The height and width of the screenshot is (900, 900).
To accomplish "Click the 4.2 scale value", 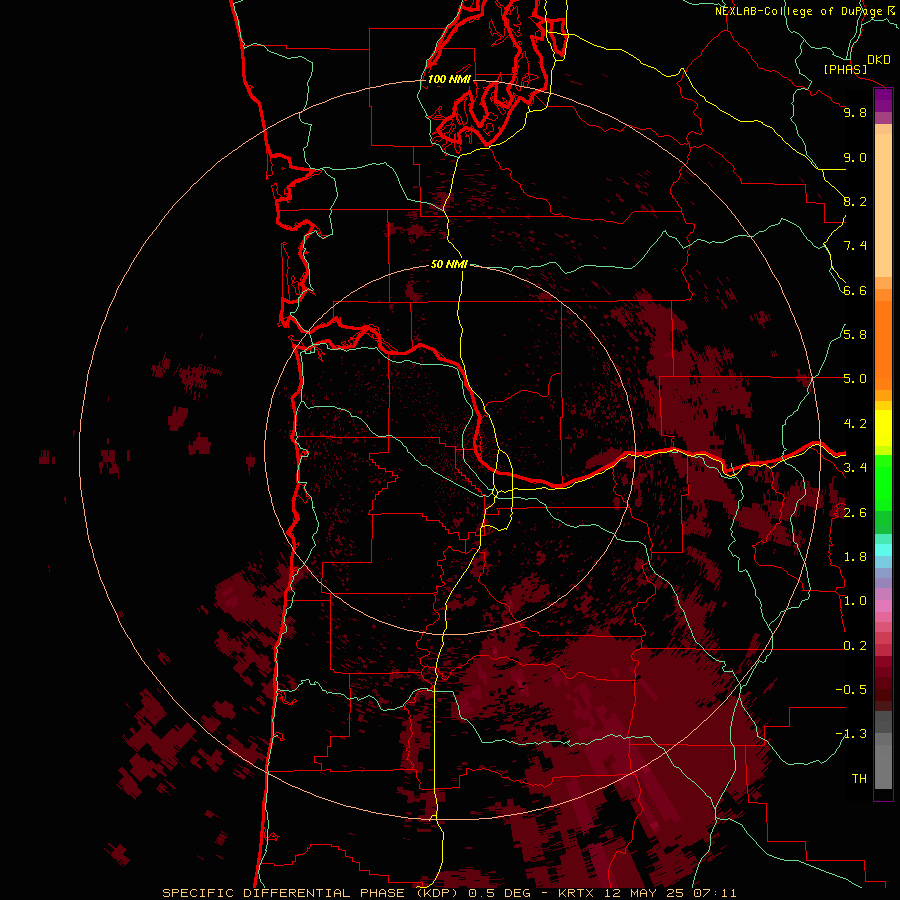I will 855,424.
